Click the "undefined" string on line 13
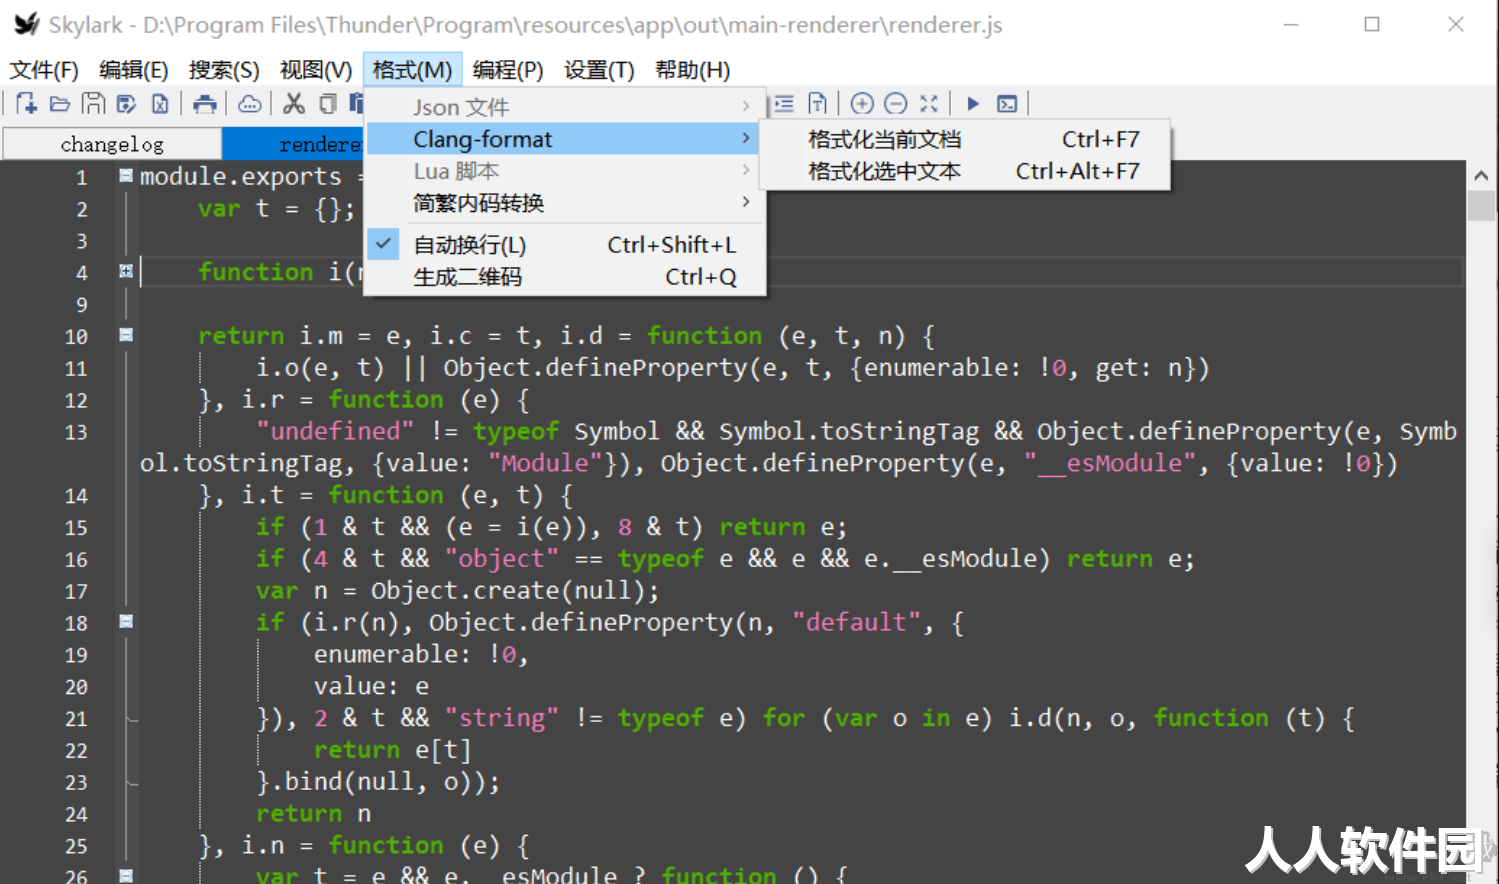Image resolution: width=1499 pixels, height=884 pixels. click(x=335, y=431)
